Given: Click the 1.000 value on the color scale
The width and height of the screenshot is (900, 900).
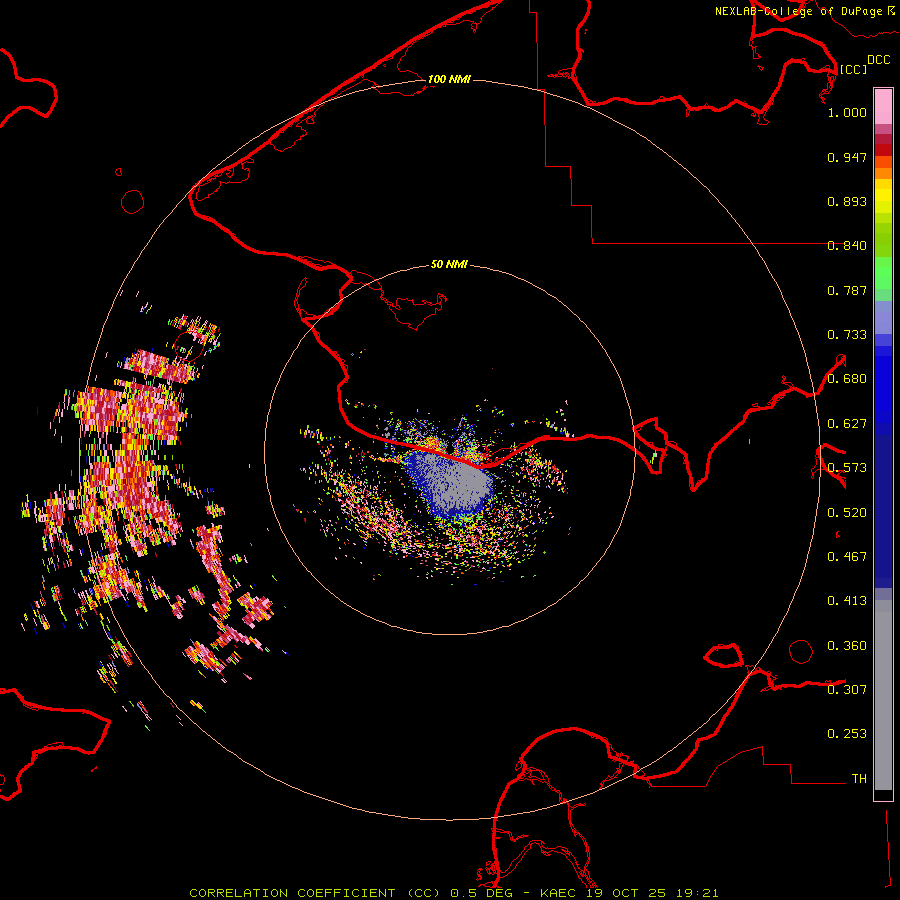Looking at the screenshot, I should click(x=847, y=112).
